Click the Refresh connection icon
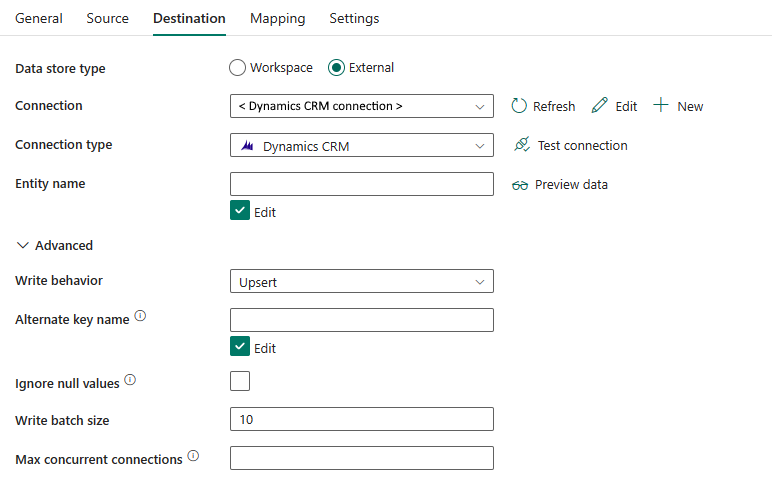The height and width of the screenshot is (502, 772). (x=519, y=105)
